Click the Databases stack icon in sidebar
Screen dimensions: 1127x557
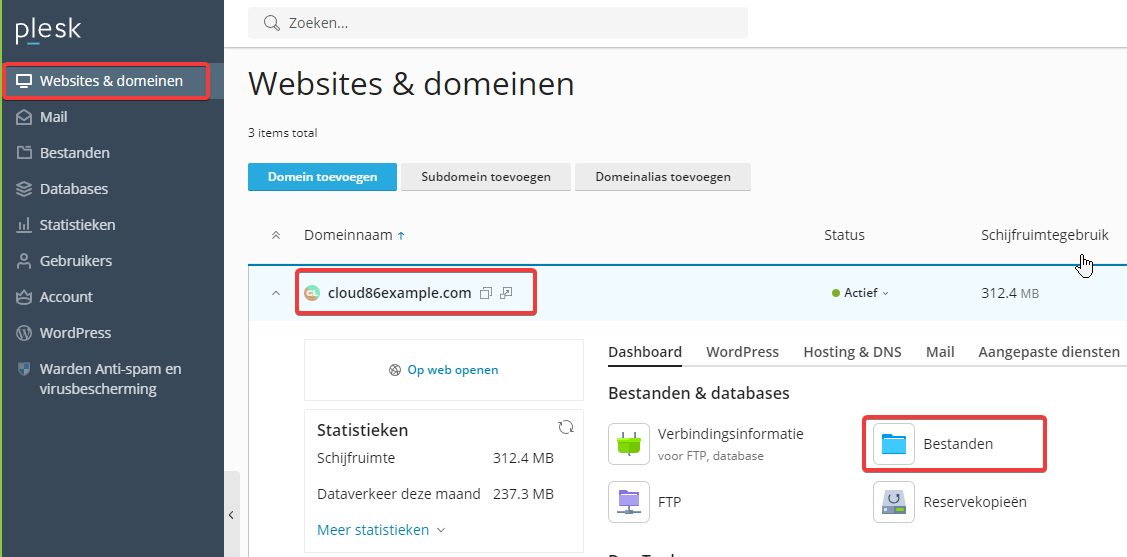(24, 189)
